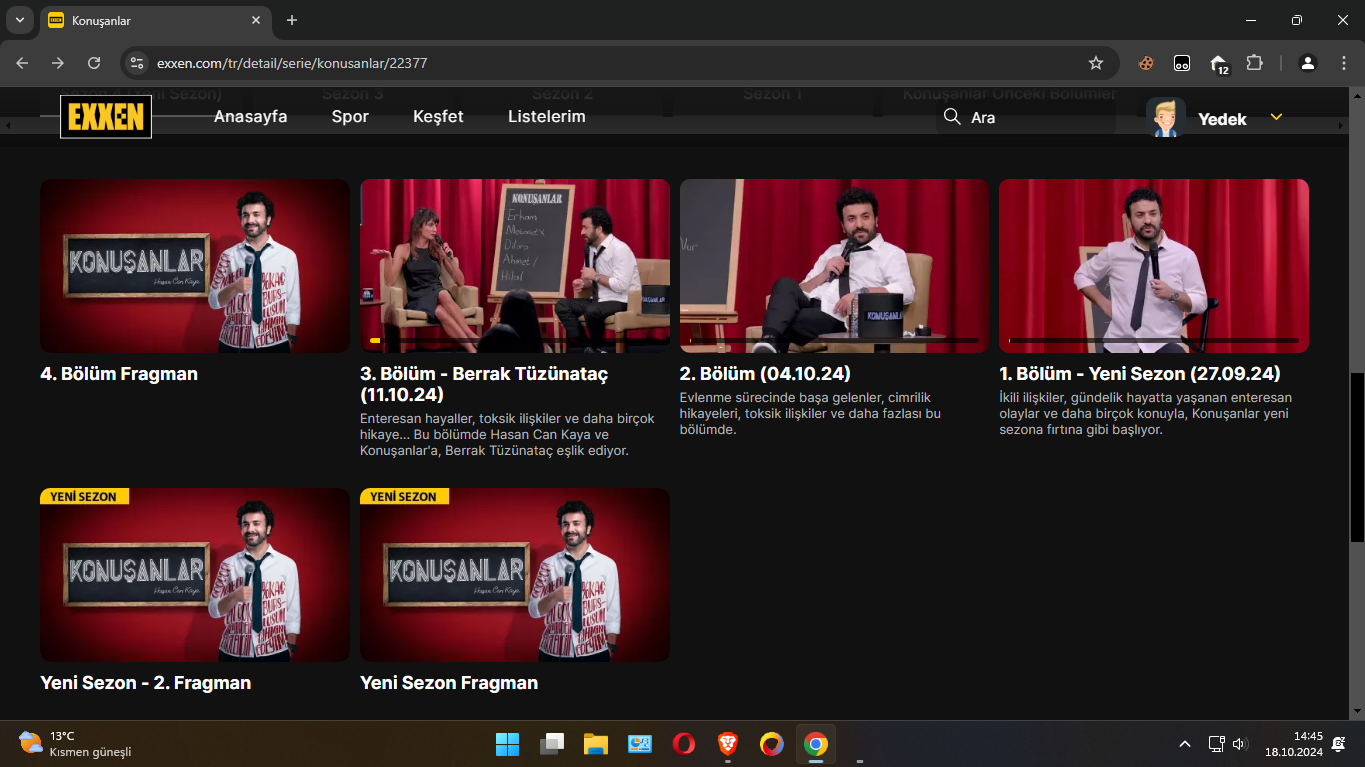Click the title 4. Bölüm Fragman

[119, 374]
